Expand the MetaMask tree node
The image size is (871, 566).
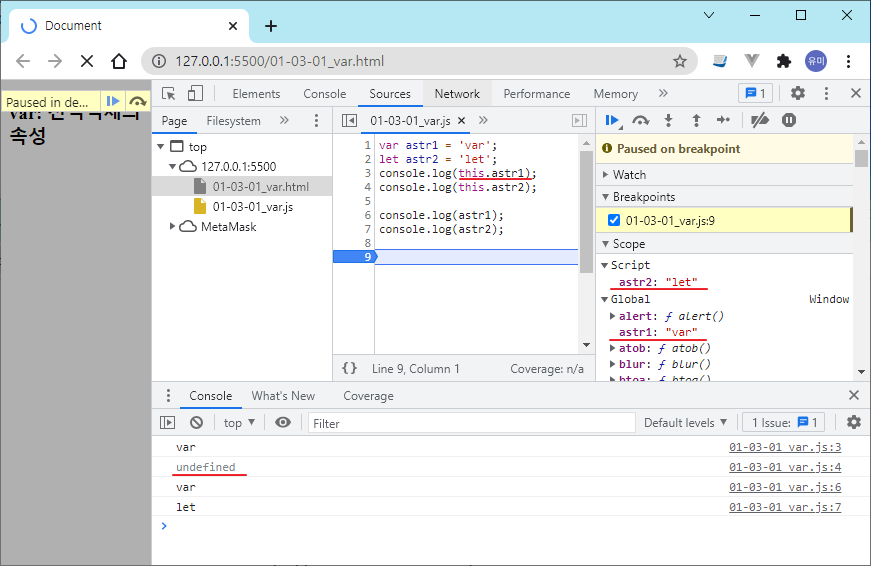[174, 227]
